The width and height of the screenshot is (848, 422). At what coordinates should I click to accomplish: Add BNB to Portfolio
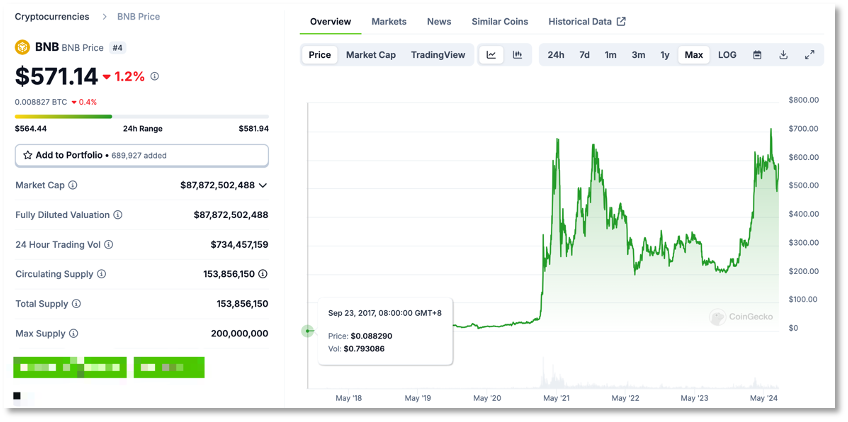click(142, 155)
